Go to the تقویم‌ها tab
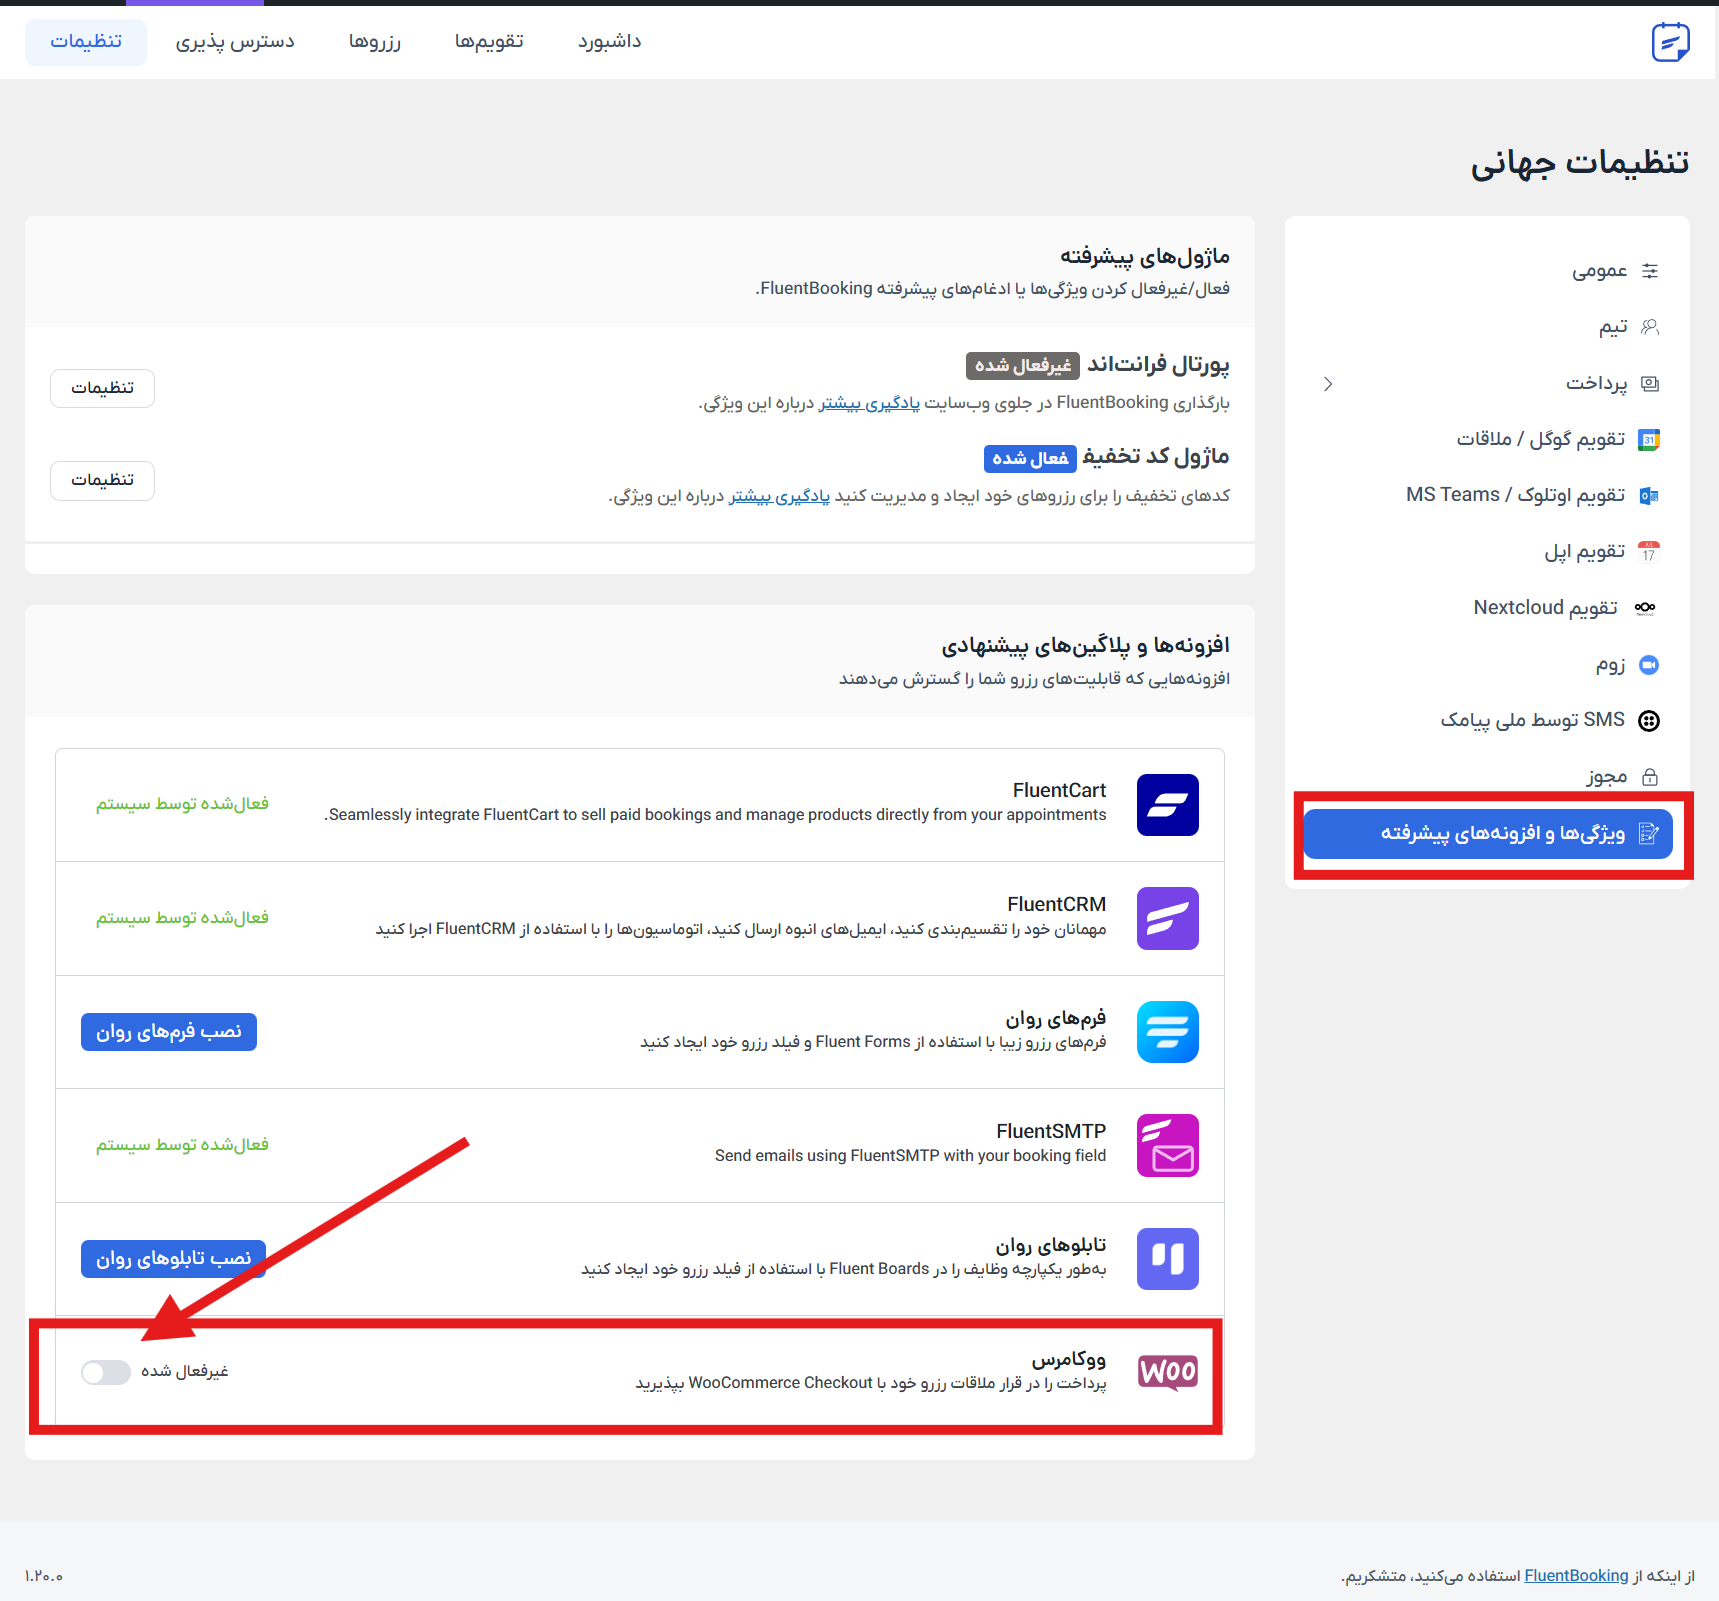Image resolution: width=1719 pixels, height=1601 pixels. [489, 42]
